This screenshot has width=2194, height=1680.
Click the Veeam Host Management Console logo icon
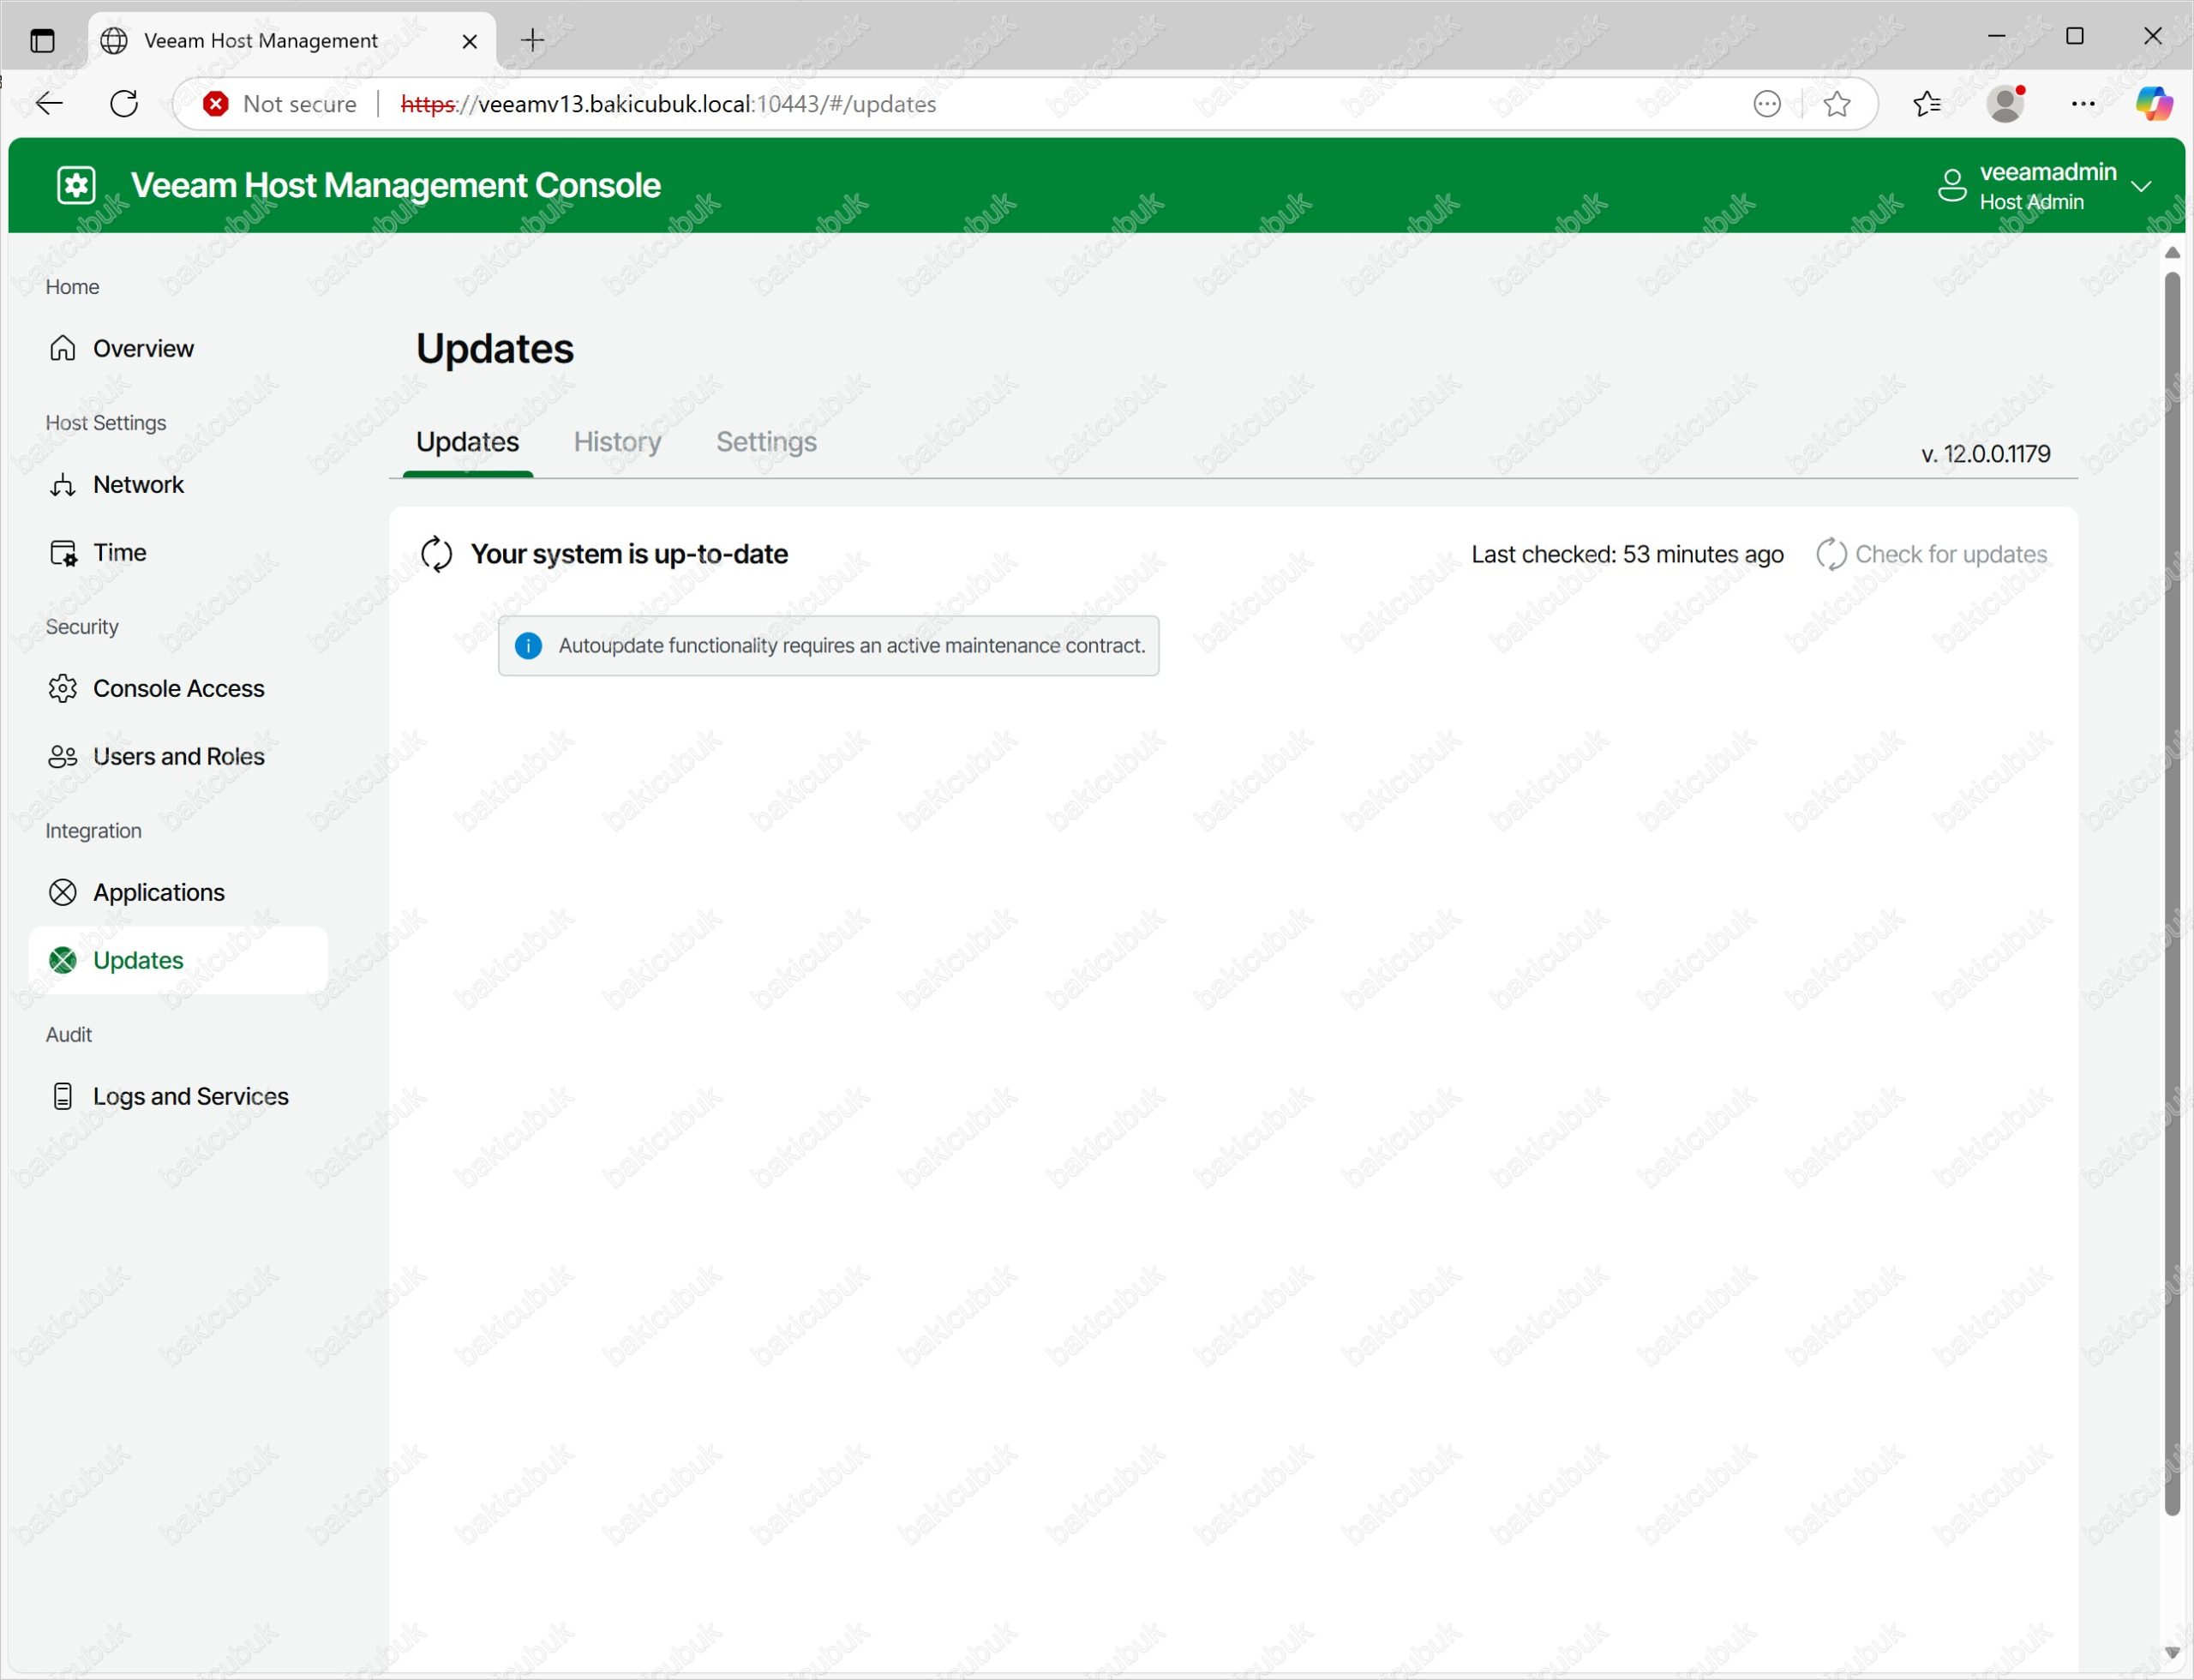tap(76, 185)
